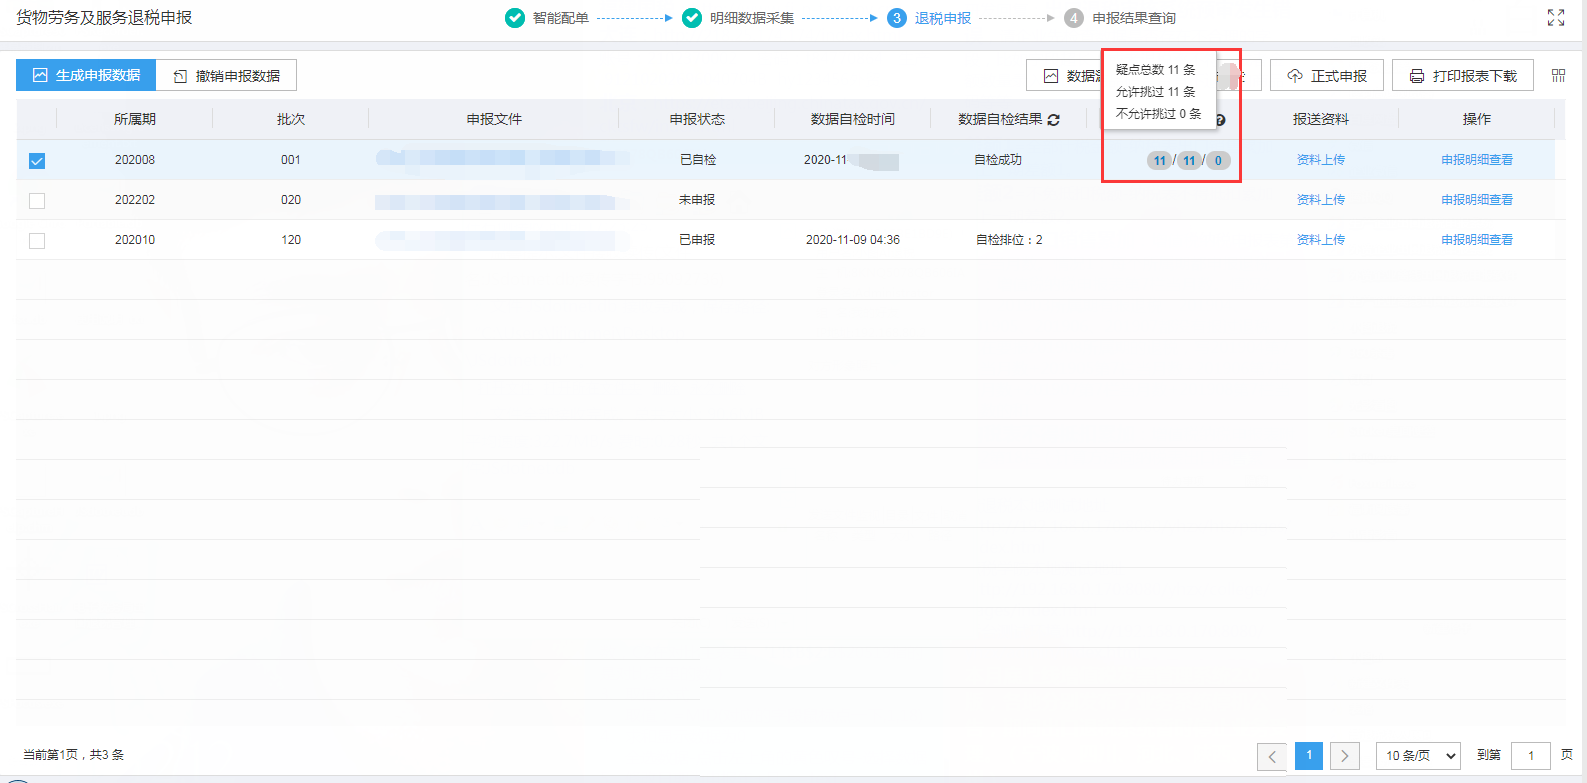Click period cell 202202

click(135, 200)
